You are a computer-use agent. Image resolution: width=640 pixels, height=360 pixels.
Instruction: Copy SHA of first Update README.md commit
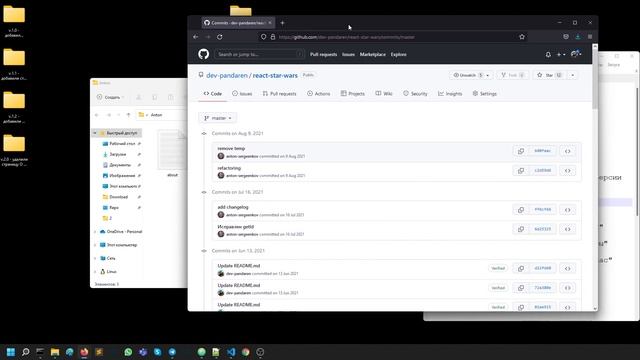click(x=521, y=269)
